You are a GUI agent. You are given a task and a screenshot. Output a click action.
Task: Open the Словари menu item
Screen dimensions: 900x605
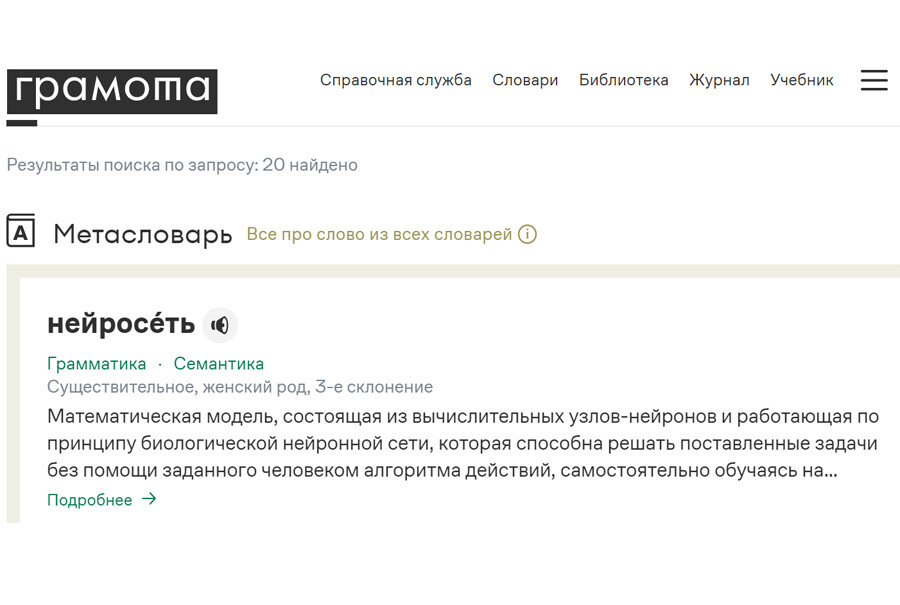point(525,80)
